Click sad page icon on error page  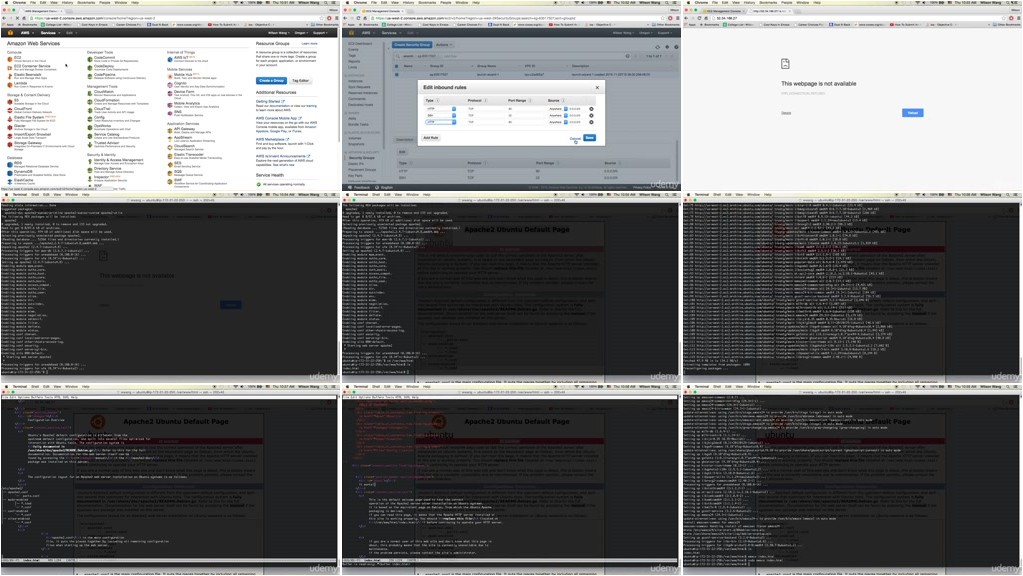click(x=786, y=63)
